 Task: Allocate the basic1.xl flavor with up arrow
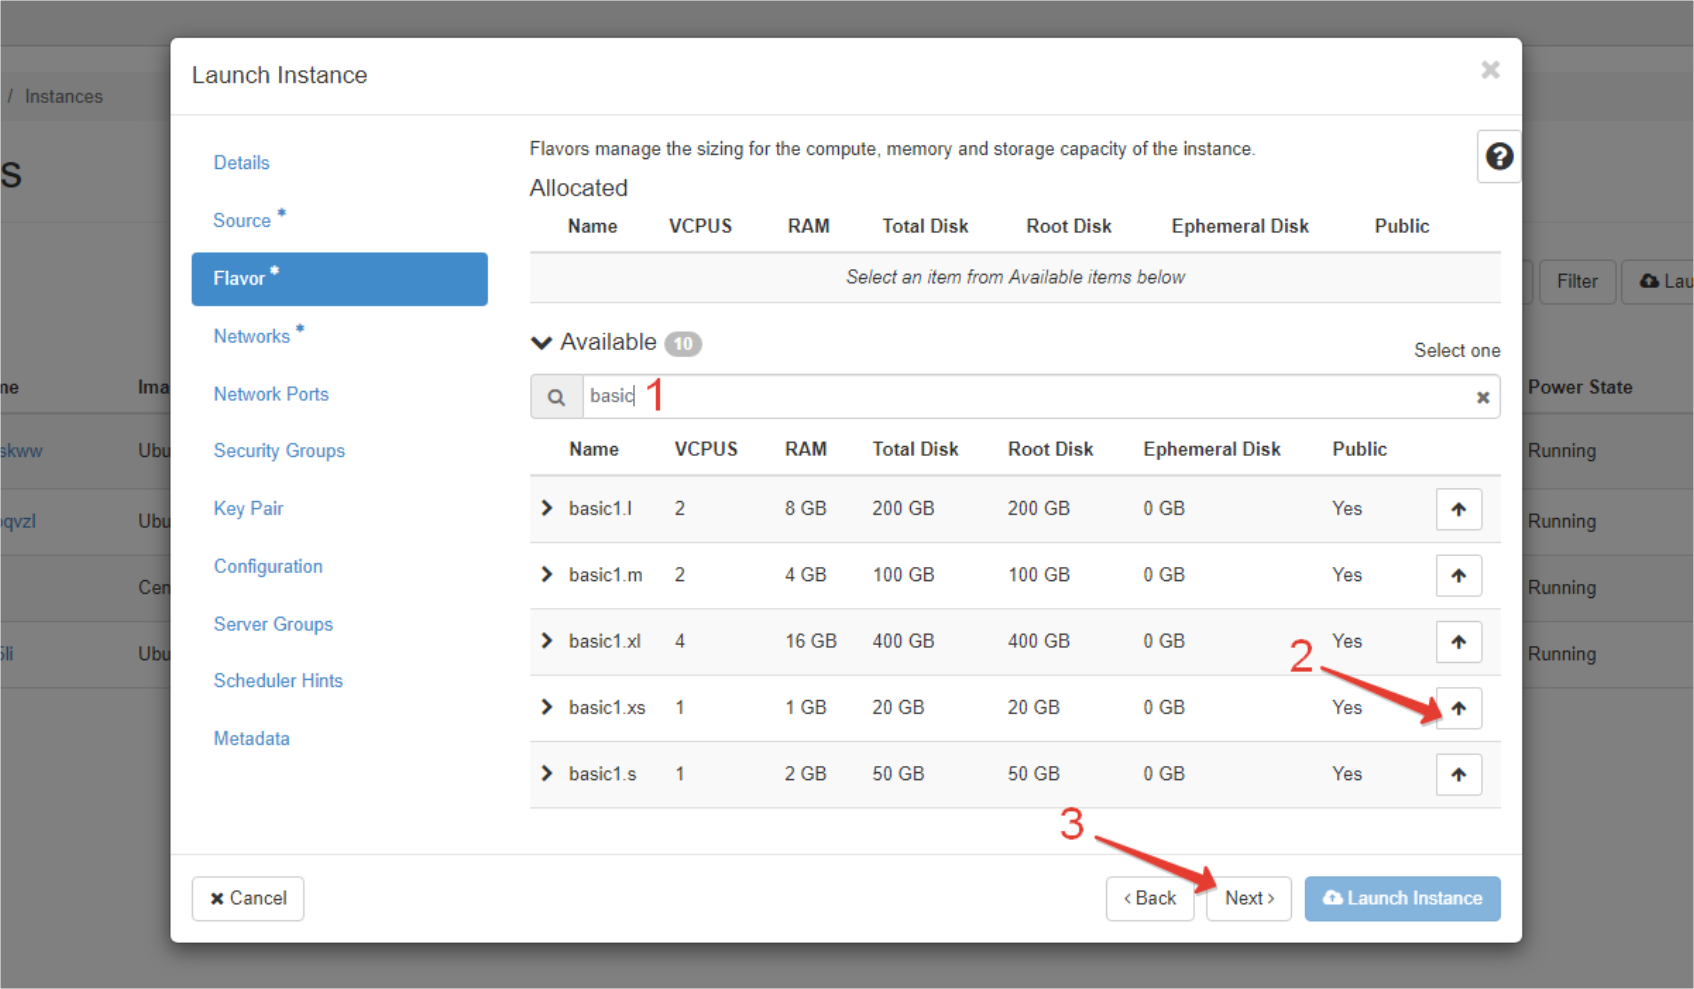click(x=1458, y=642)
